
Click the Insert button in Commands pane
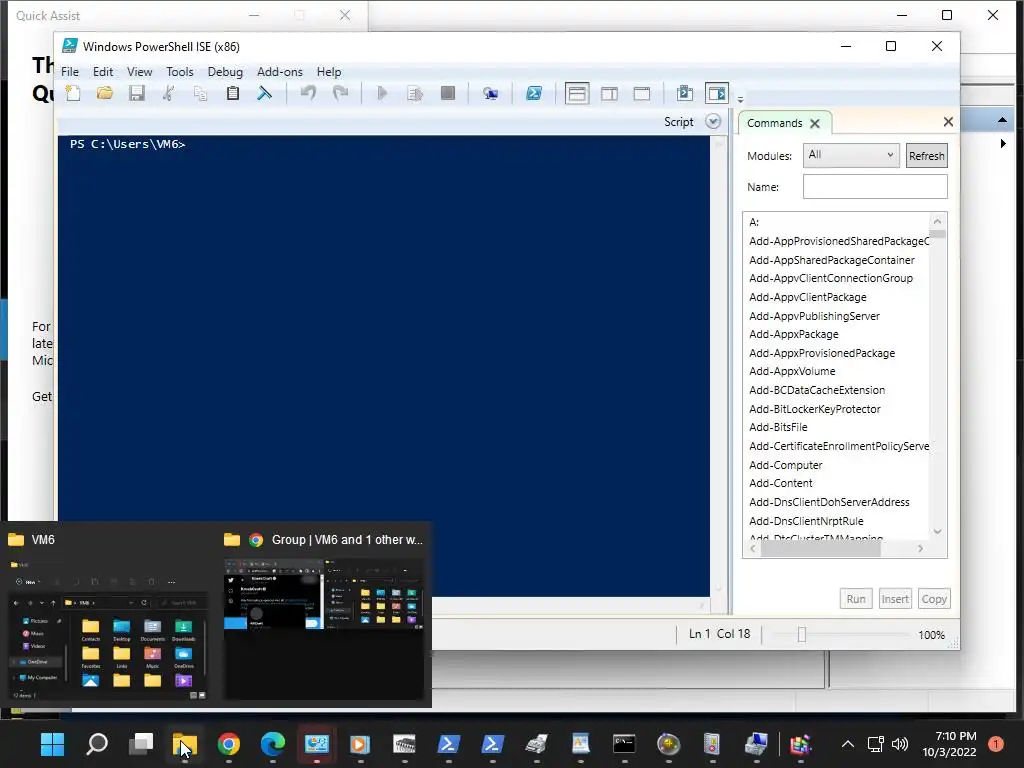click(895, 599)
